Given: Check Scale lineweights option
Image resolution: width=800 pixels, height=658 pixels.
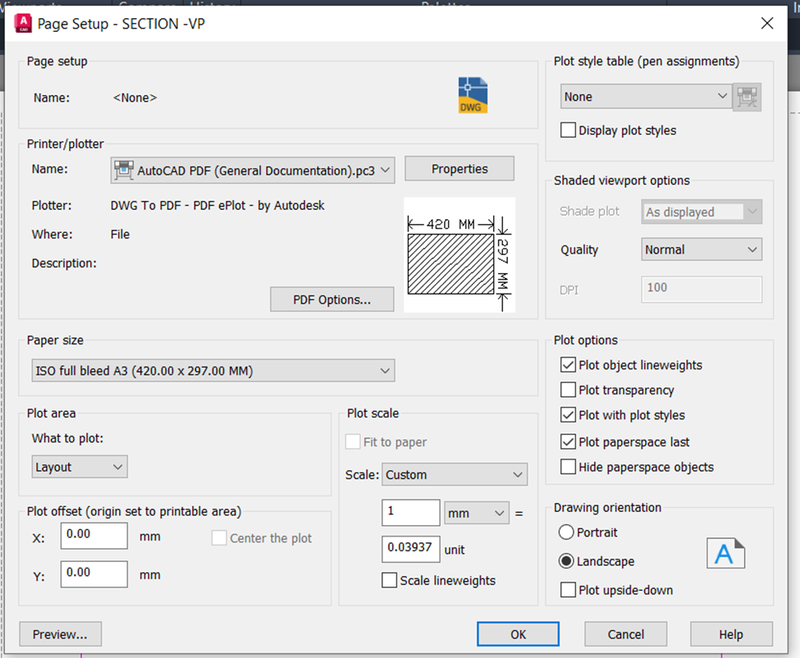Looking at the screenshot, I should pos(389,580).
